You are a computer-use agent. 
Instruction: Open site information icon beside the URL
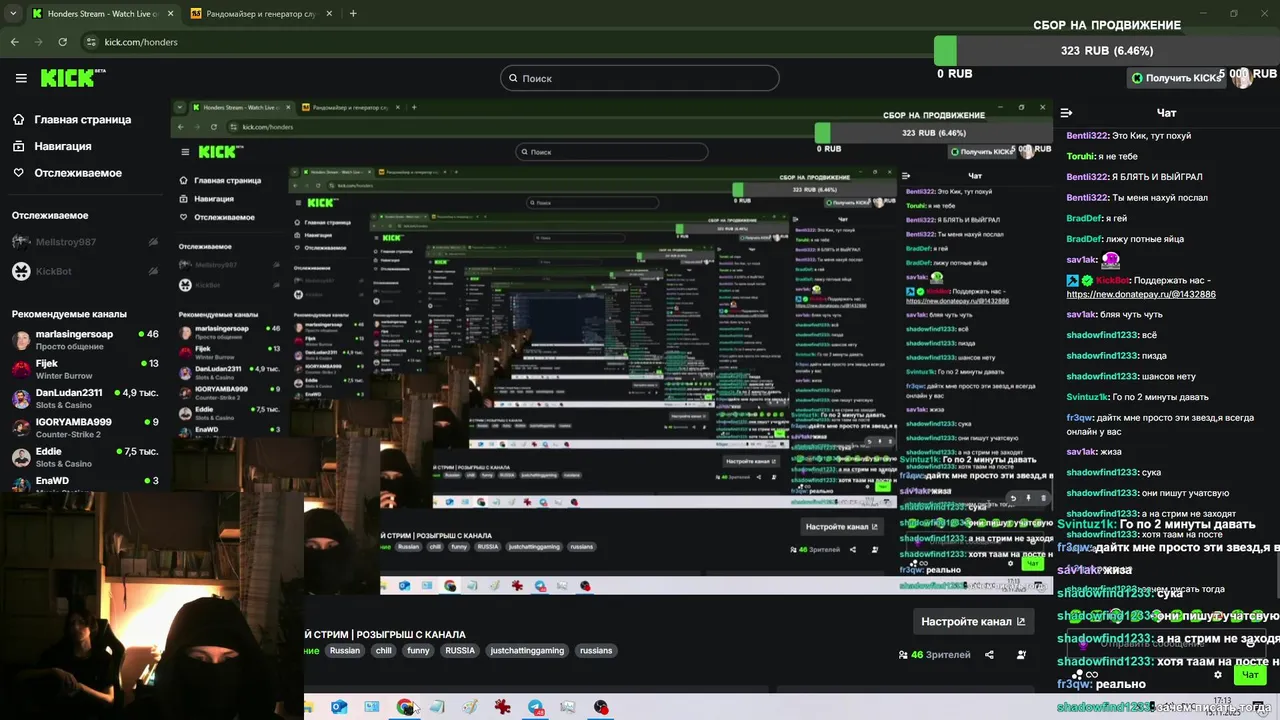pyautogui.click(x=91, y=42)
